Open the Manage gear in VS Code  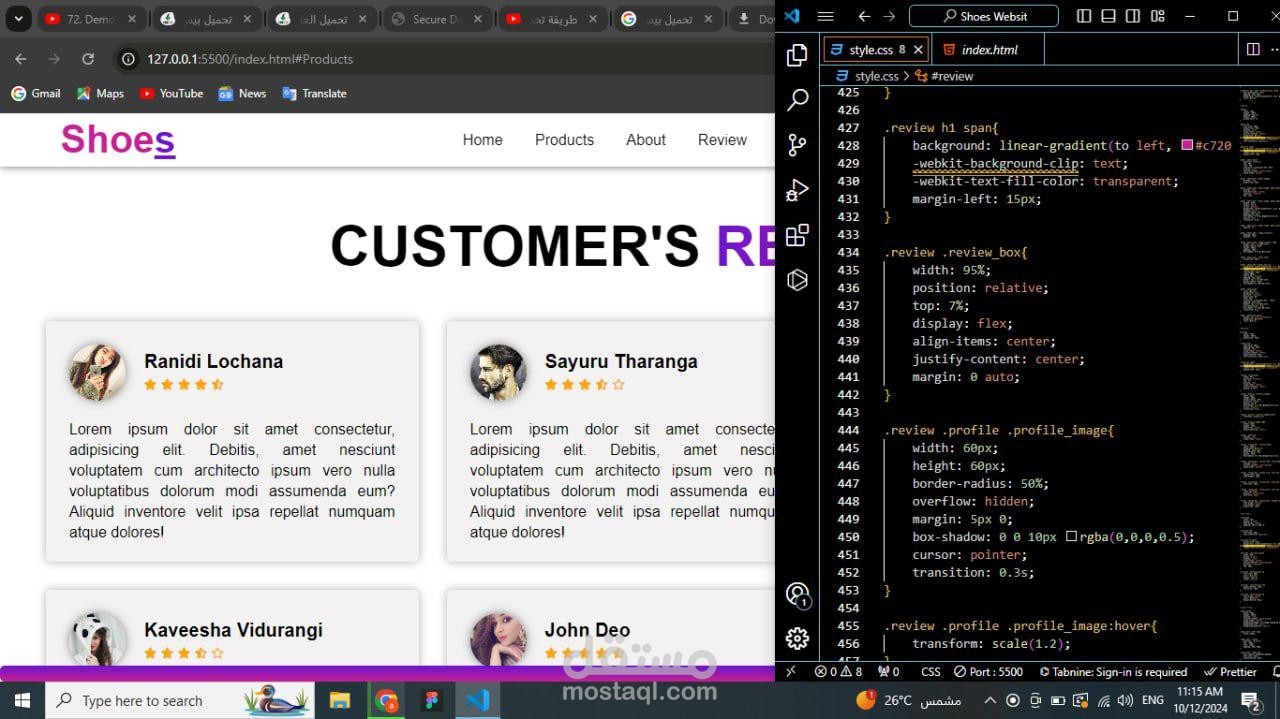pos(797,638)
